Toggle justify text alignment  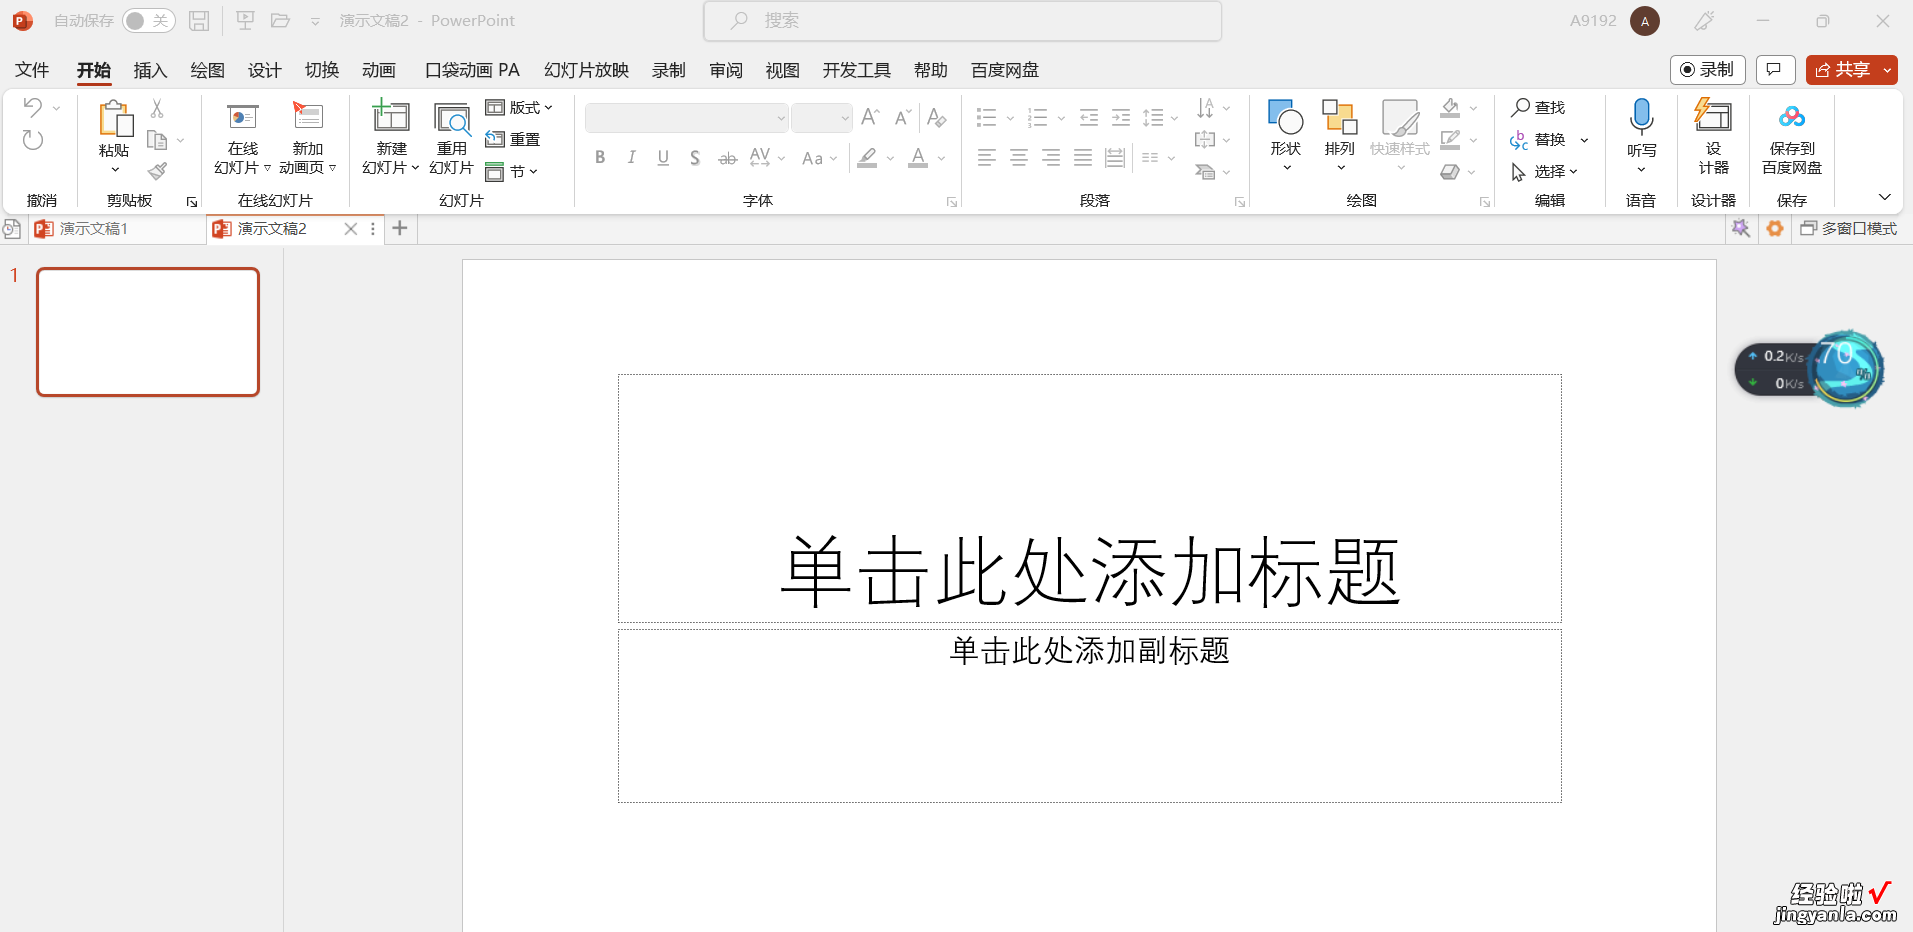point(1083,157)
